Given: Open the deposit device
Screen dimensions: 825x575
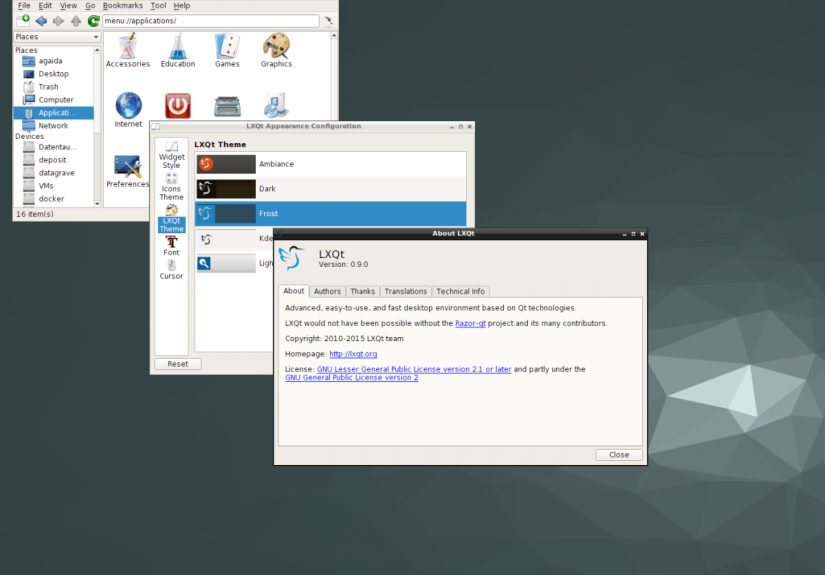Looking at the screenshot, I should coord(54,160).
